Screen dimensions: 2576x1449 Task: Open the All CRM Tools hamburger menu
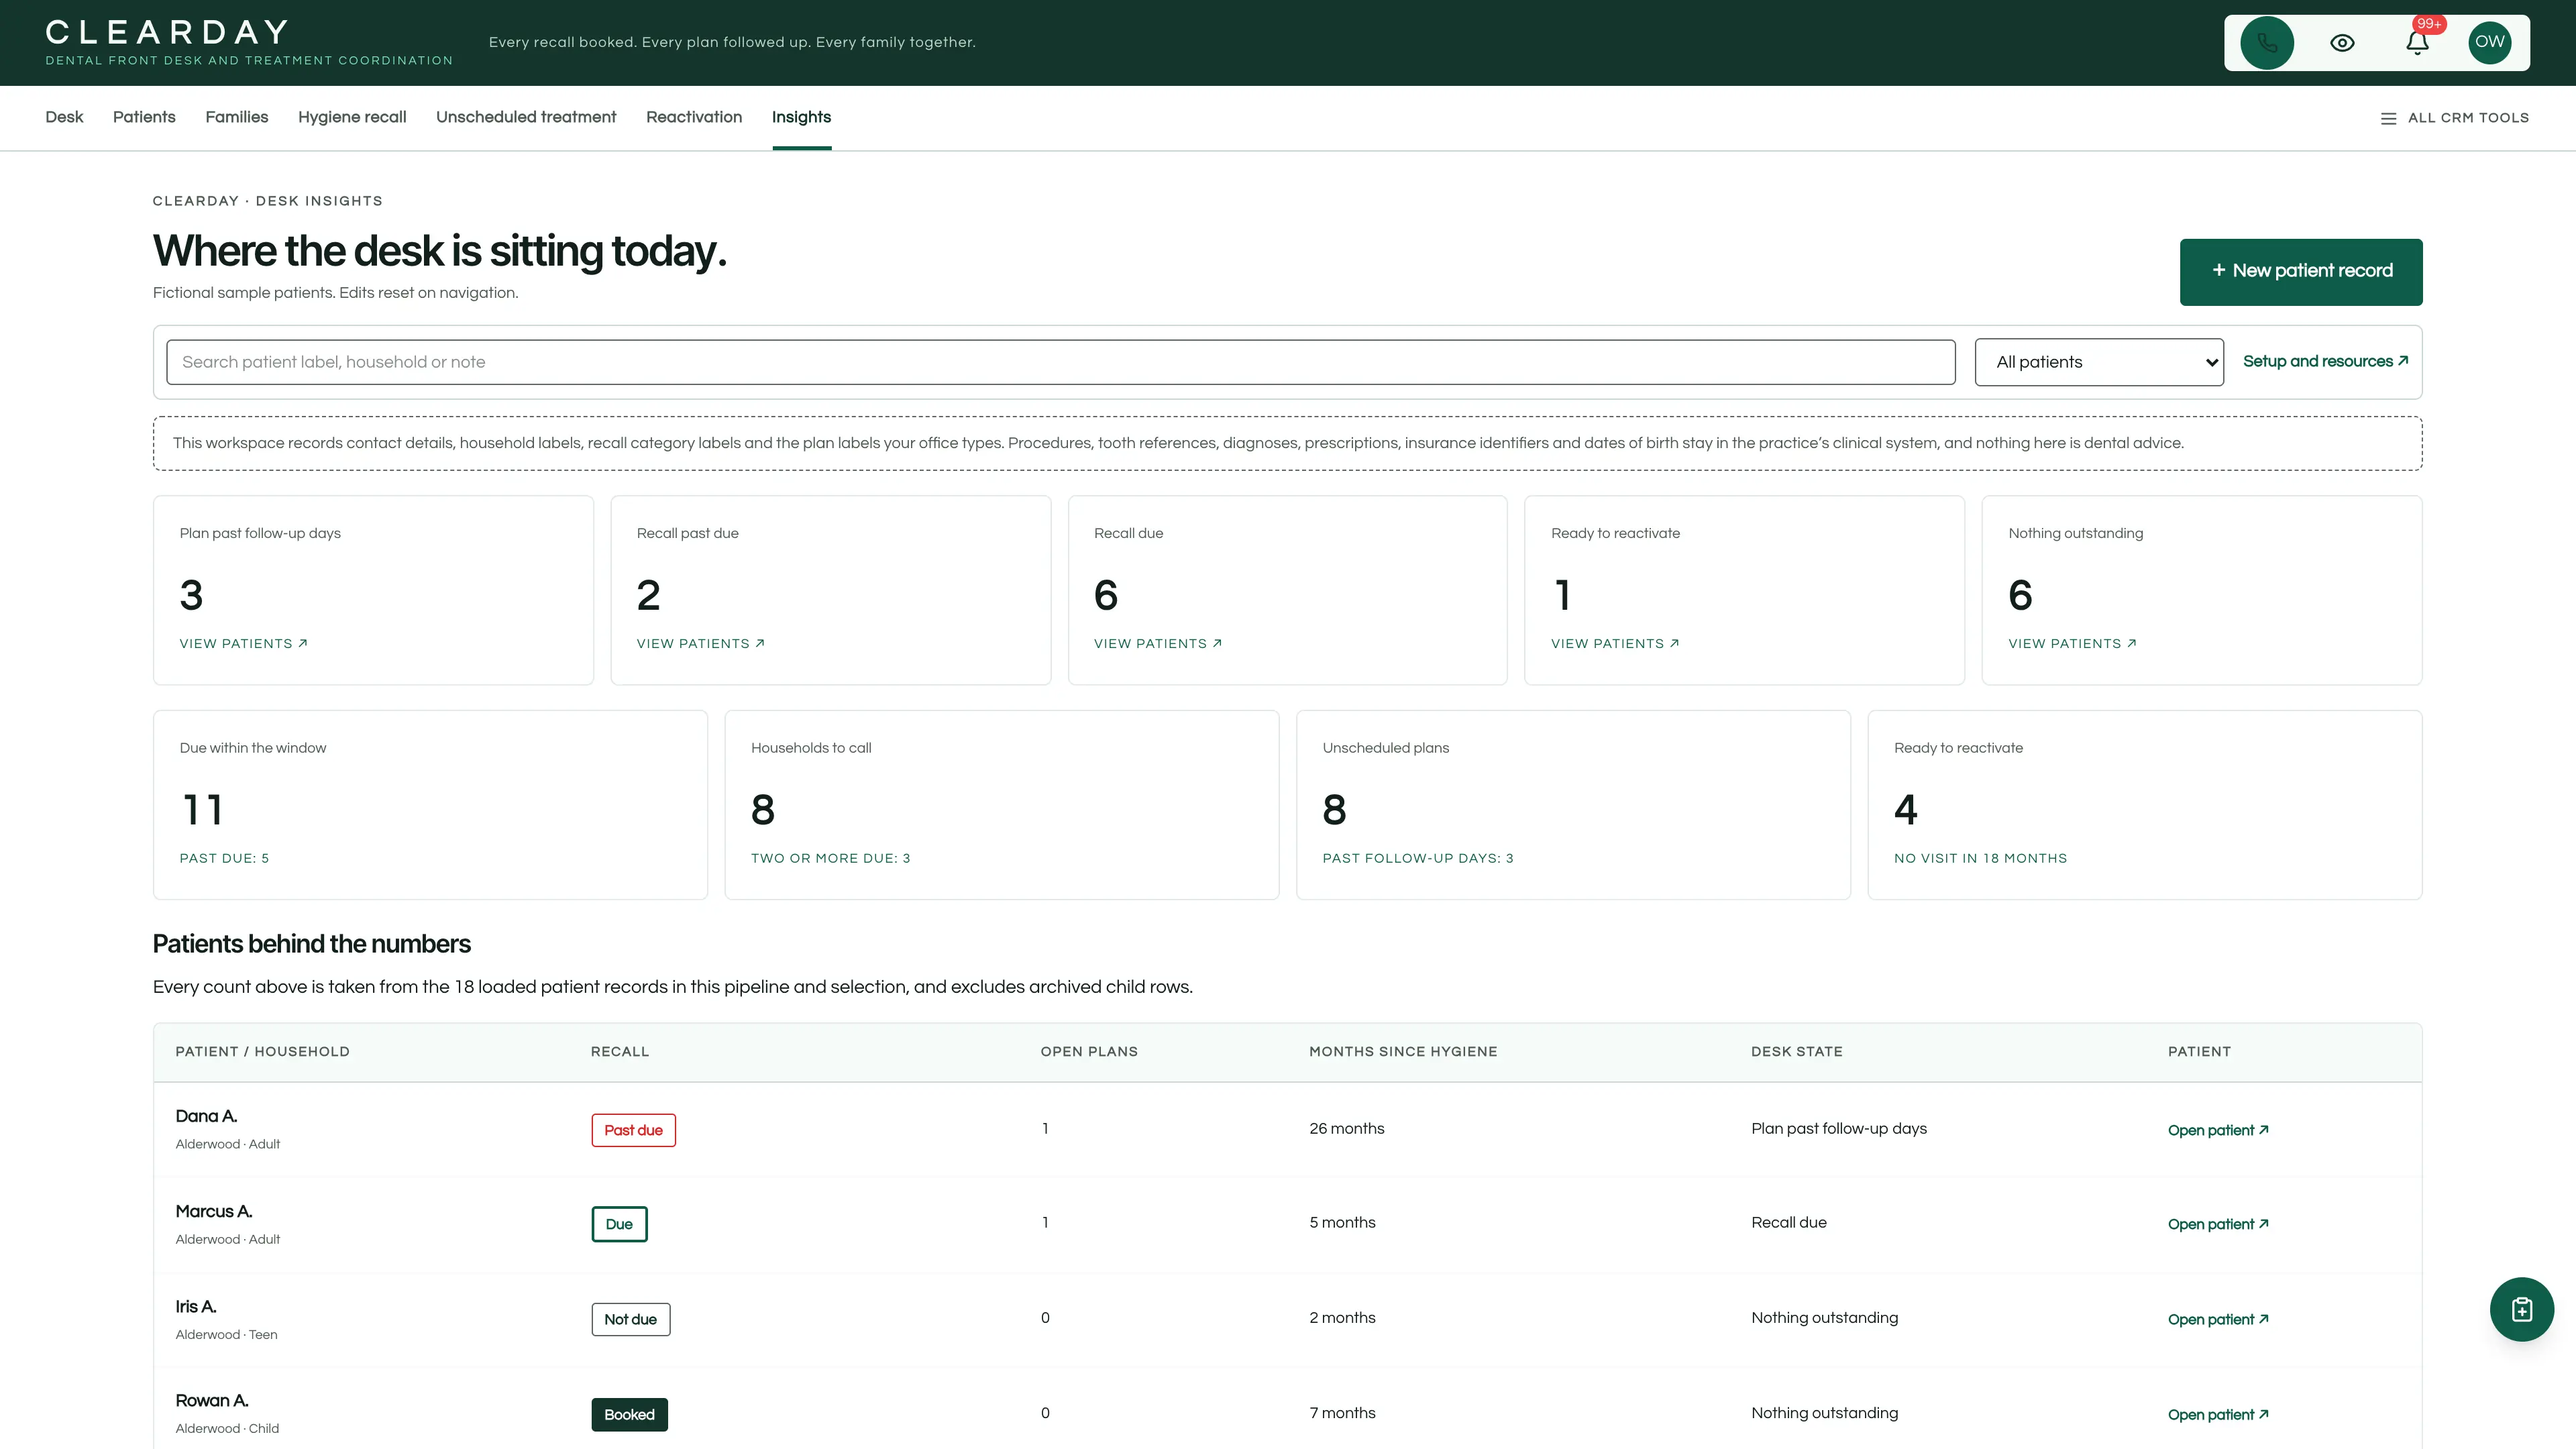tap(2454, 118)
